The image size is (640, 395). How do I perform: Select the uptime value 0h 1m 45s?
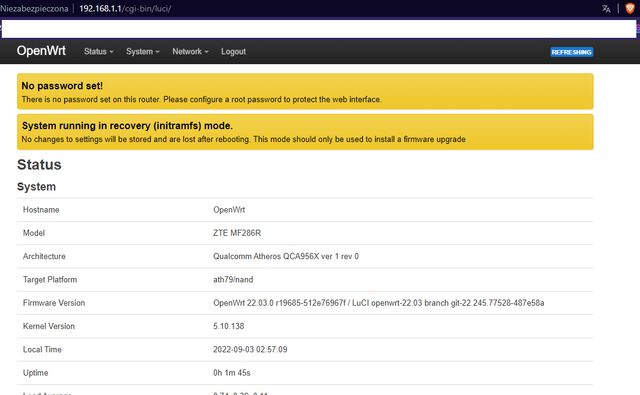231,373
